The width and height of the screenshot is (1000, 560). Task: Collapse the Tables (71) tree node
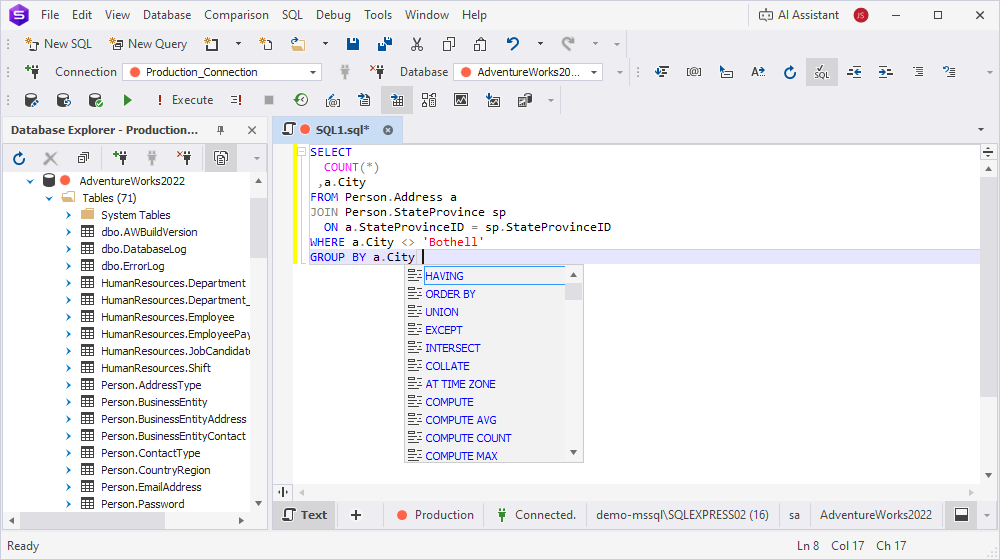(49, 198)
